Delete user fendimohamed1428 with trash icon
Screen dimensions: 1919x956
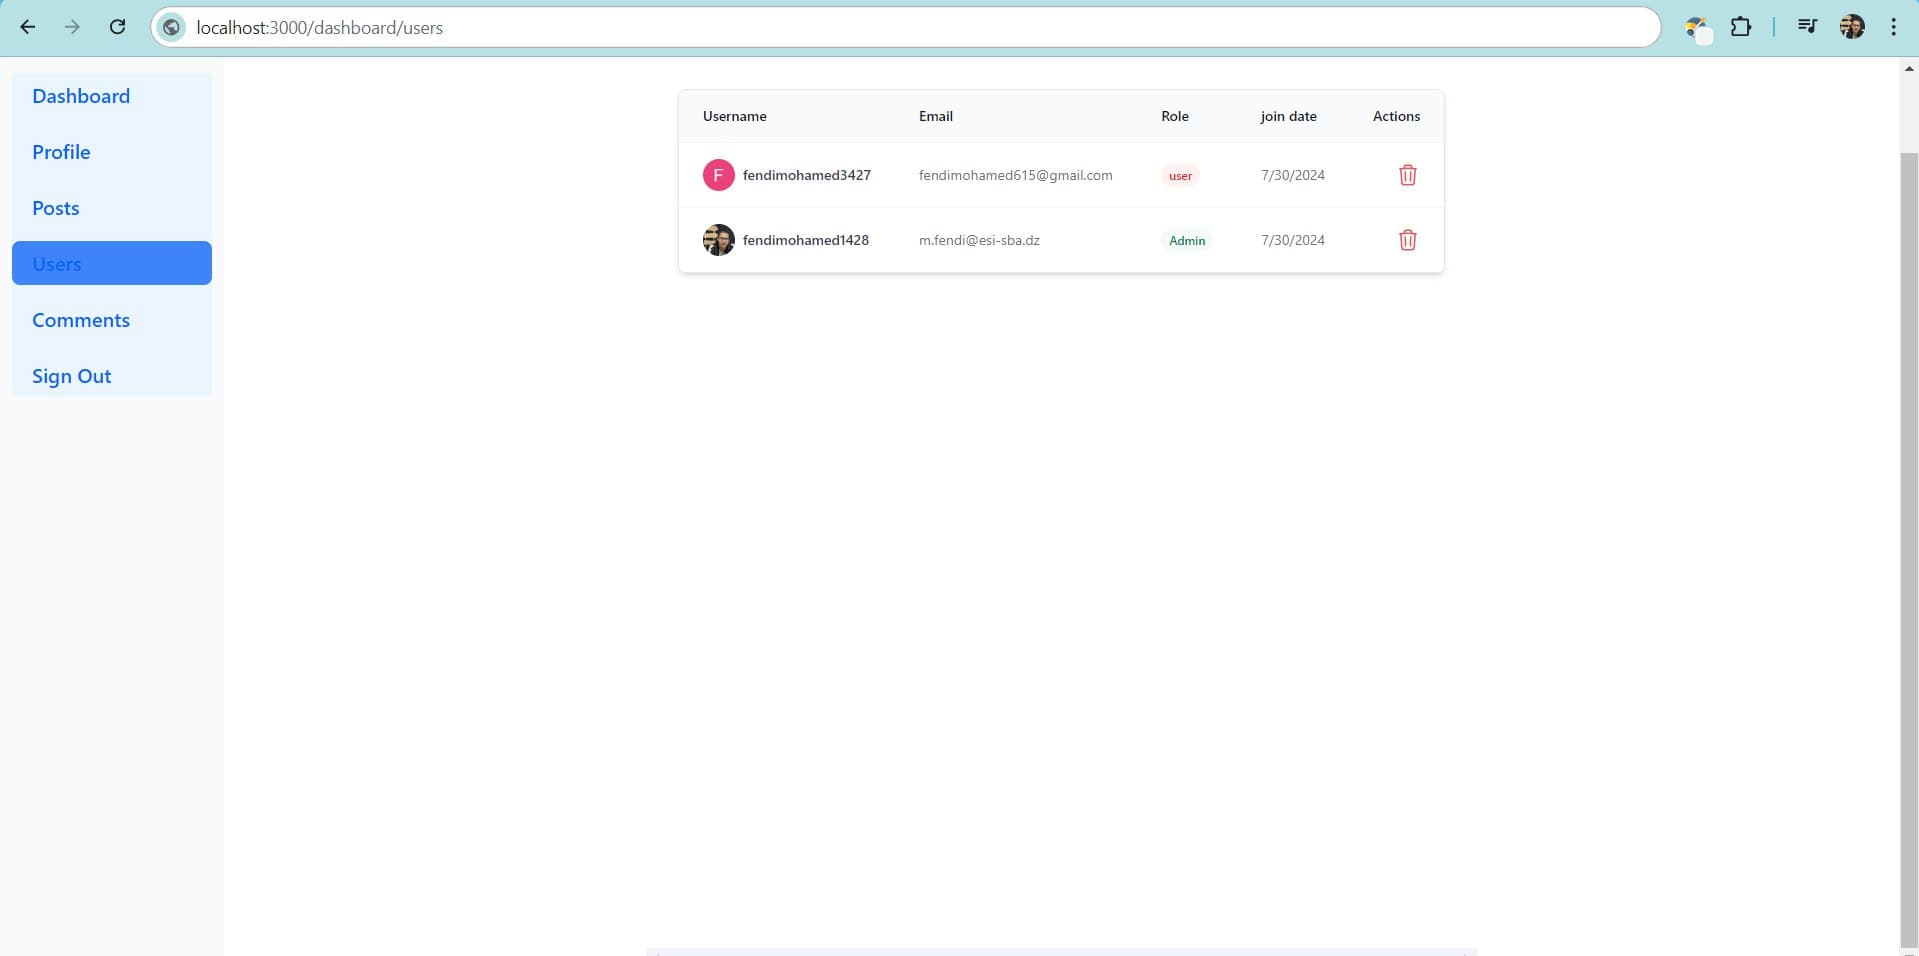click(x=1407, y=240)
